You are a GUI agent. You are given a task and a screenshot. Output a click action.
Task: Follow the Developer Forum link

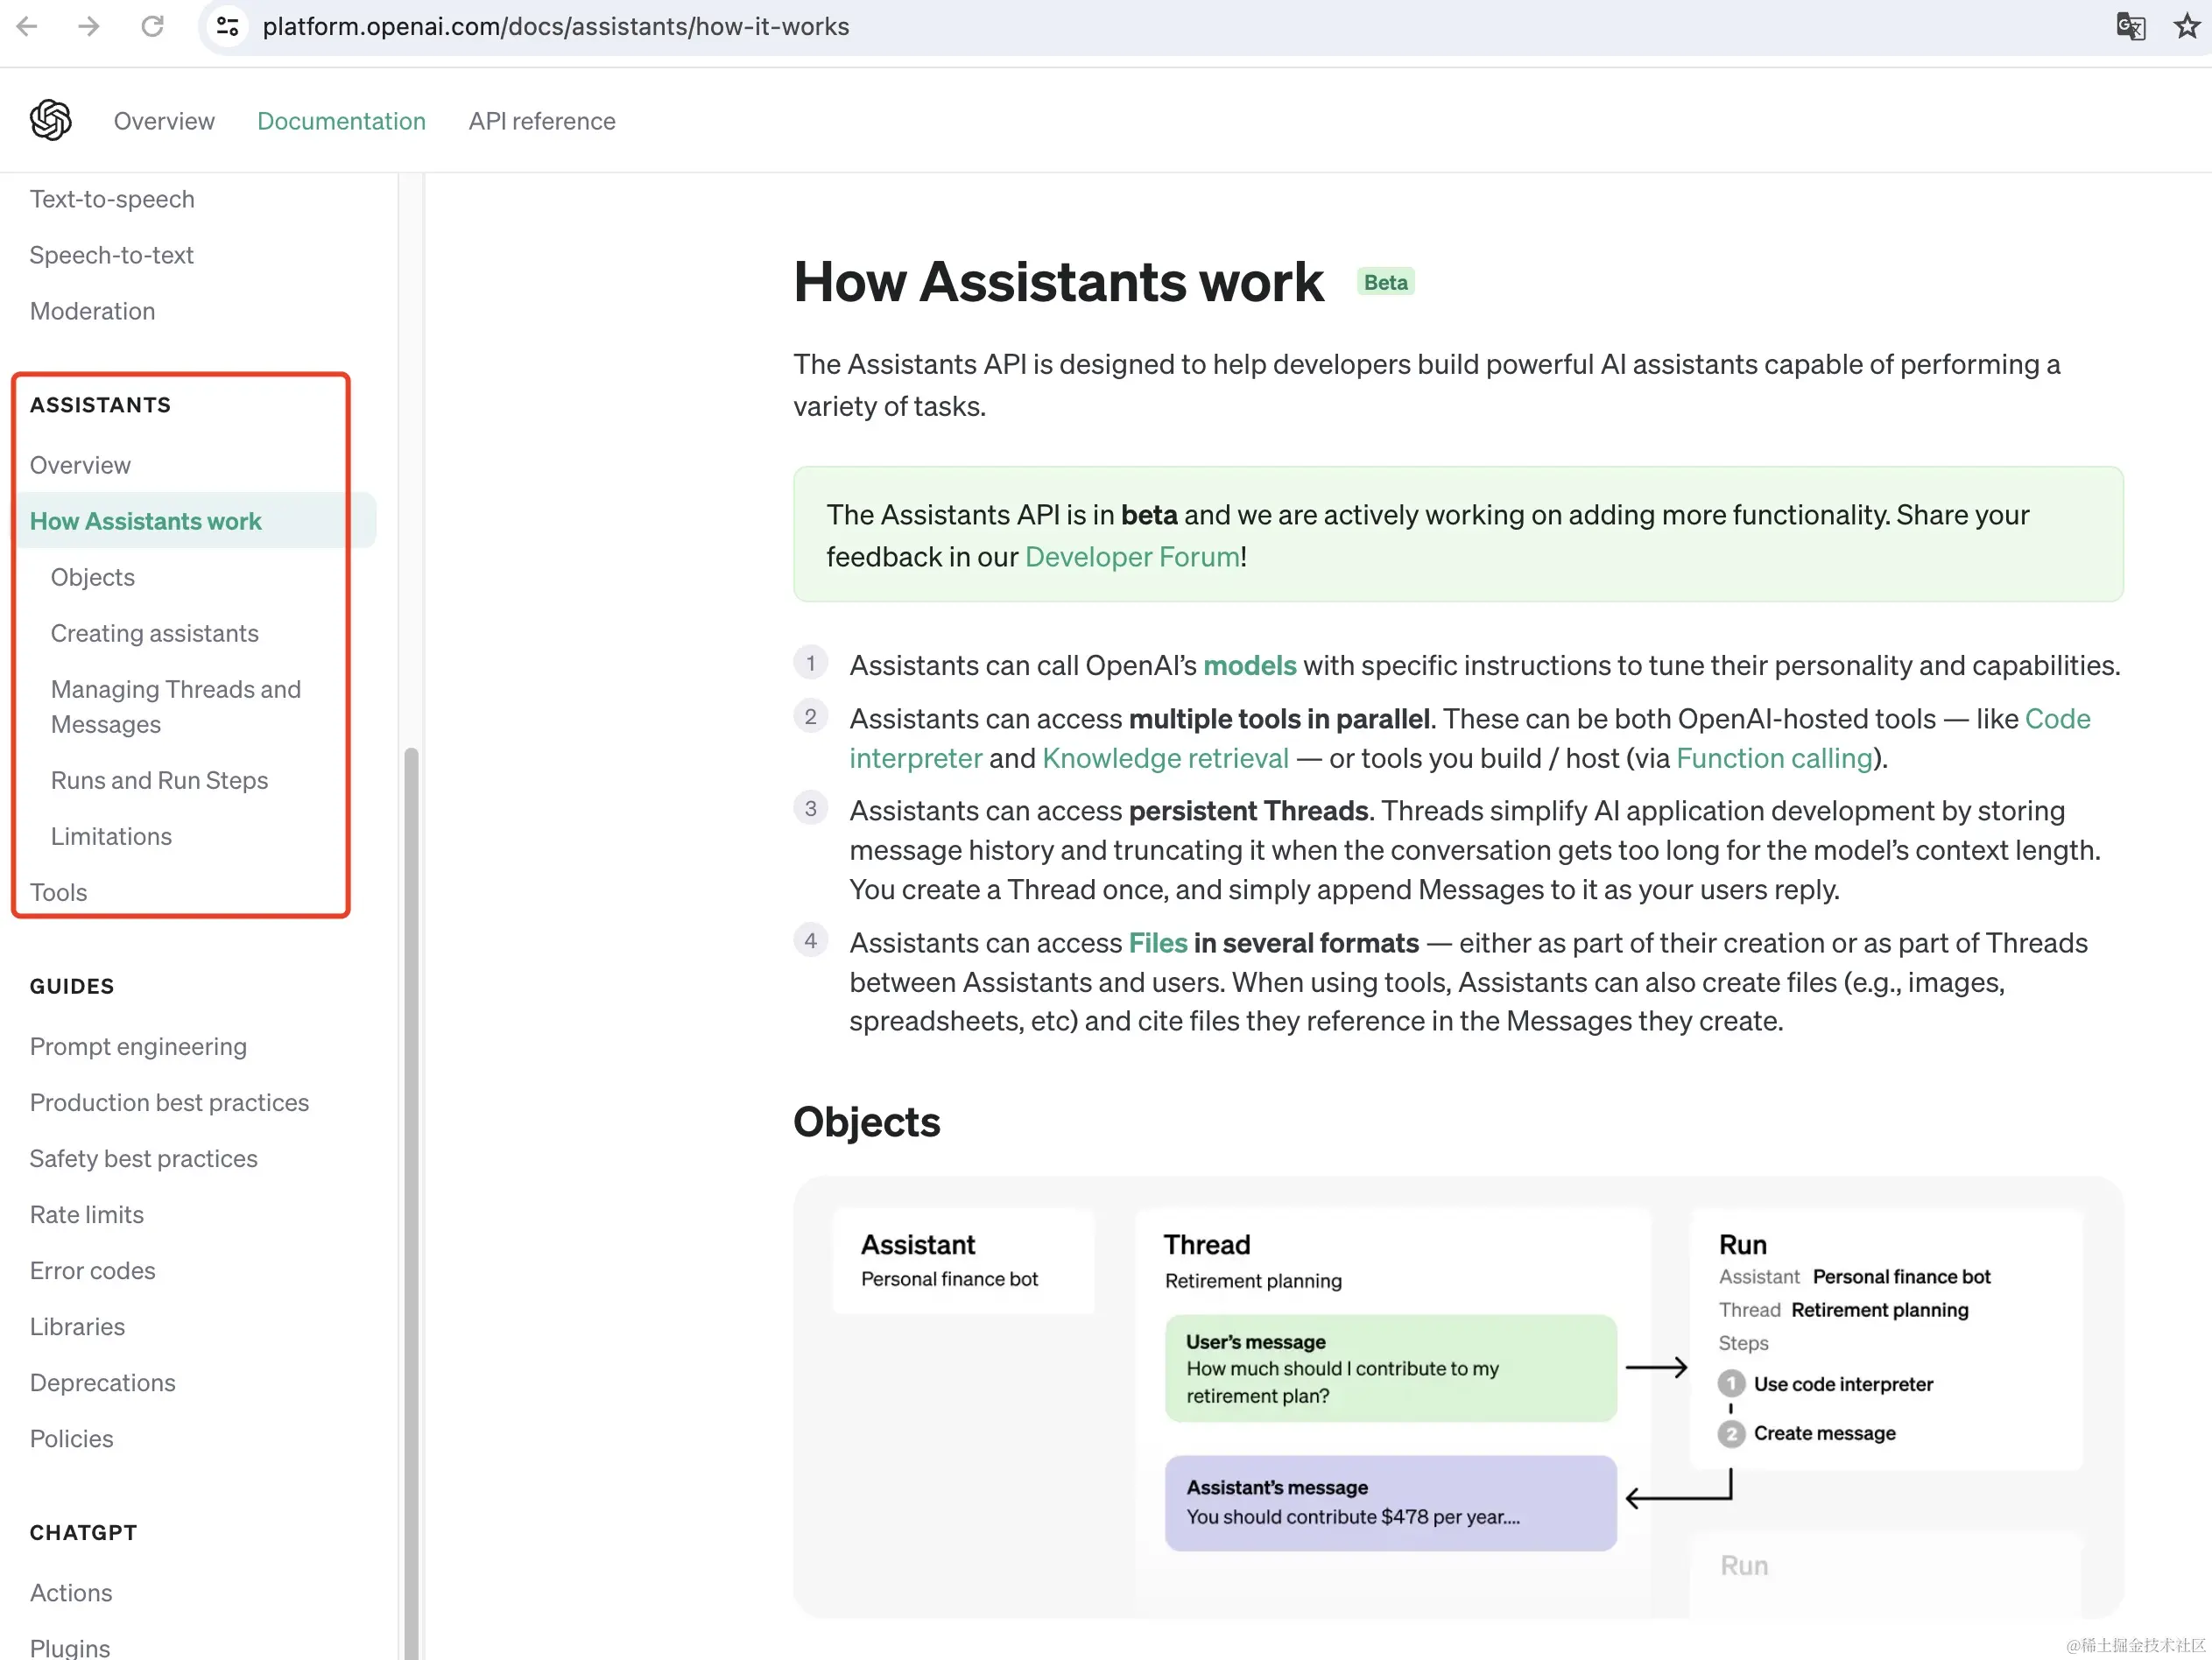(1132, 557)
